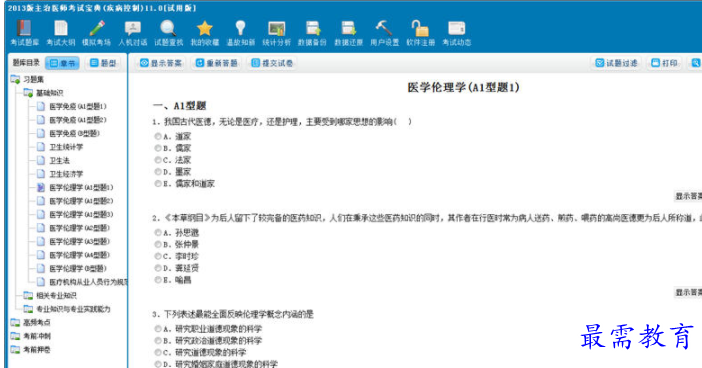
Task: Open the 试题过滤 question filter button
Action: pos(616,63)
